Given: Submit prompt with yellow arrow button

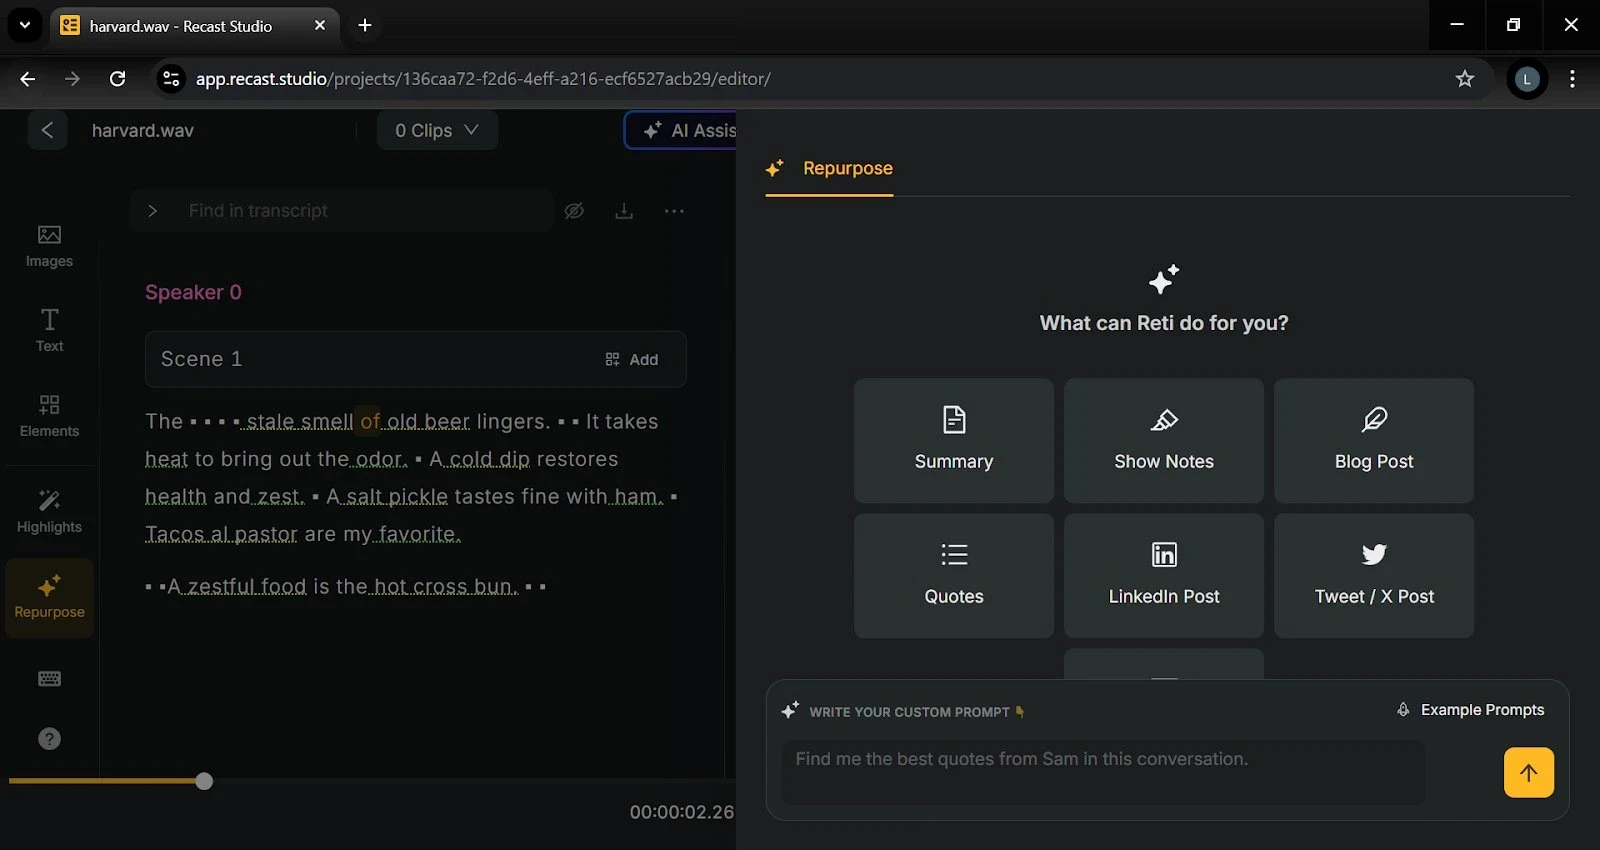Looking at the screenshot, I should (1528, 772).
